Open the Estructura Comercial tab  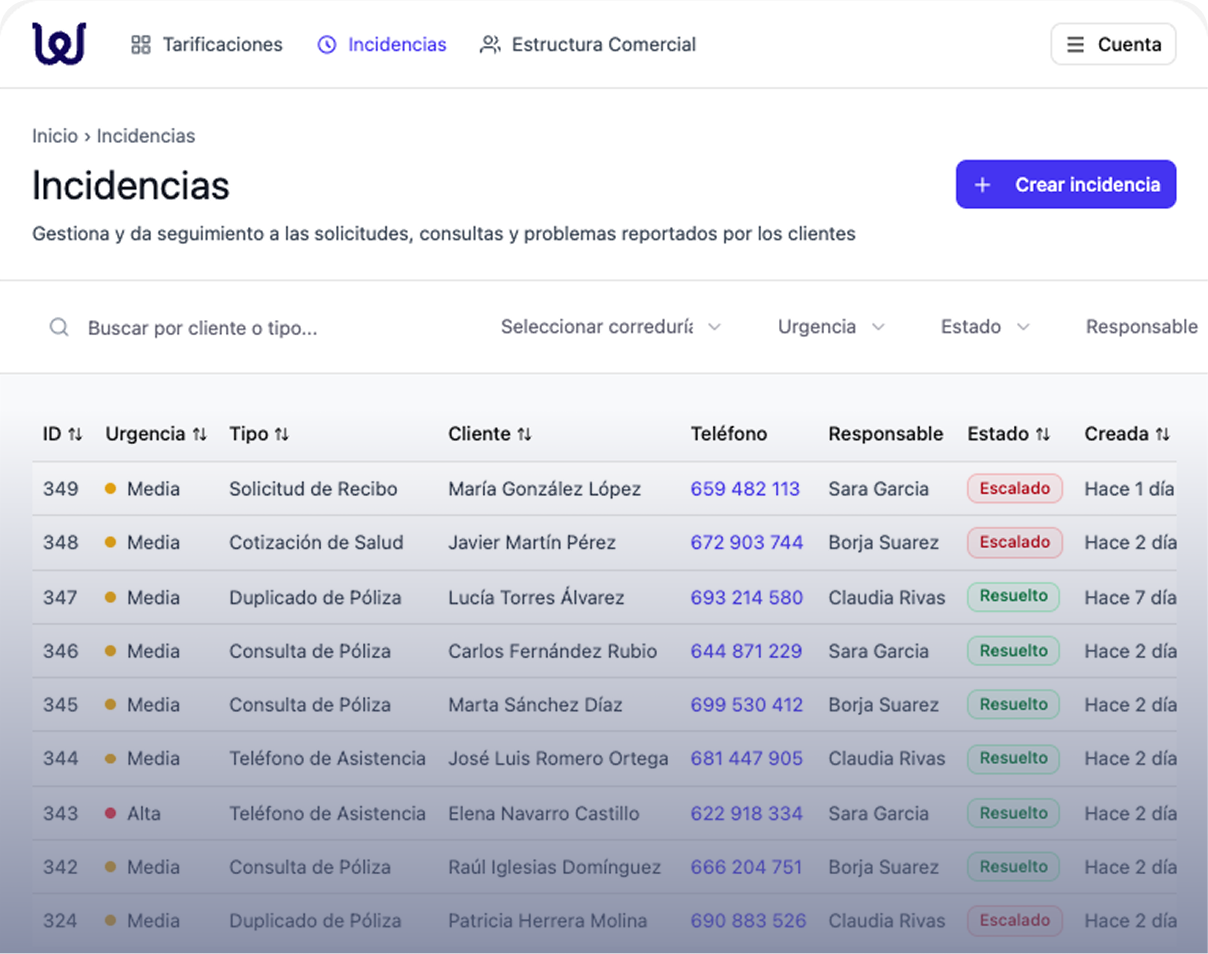pyautogui.click(x=588, y=45)
